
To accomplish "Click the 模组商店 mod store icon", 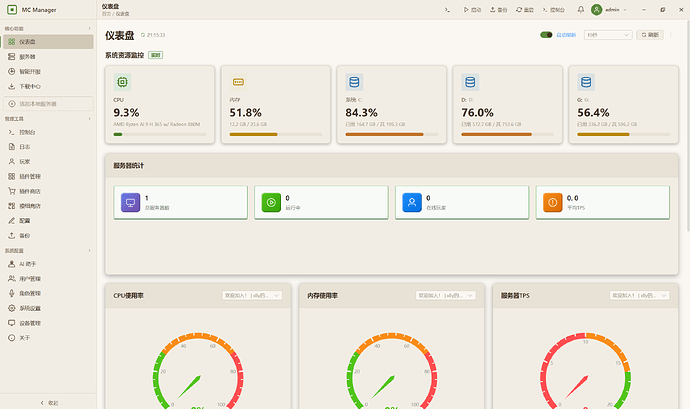I will (12, 206).
